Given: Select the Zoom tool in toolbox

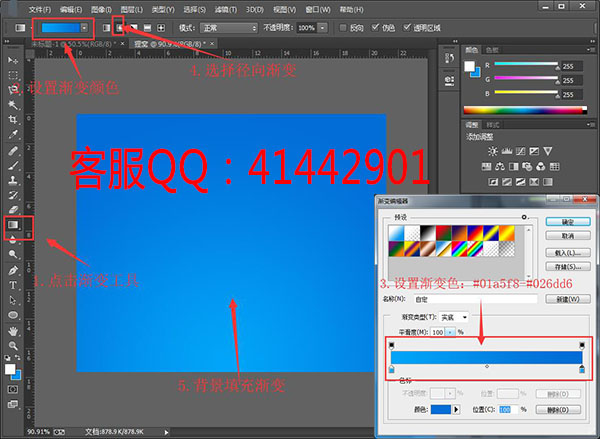Looking at the screenshot, I should point(13,345).
